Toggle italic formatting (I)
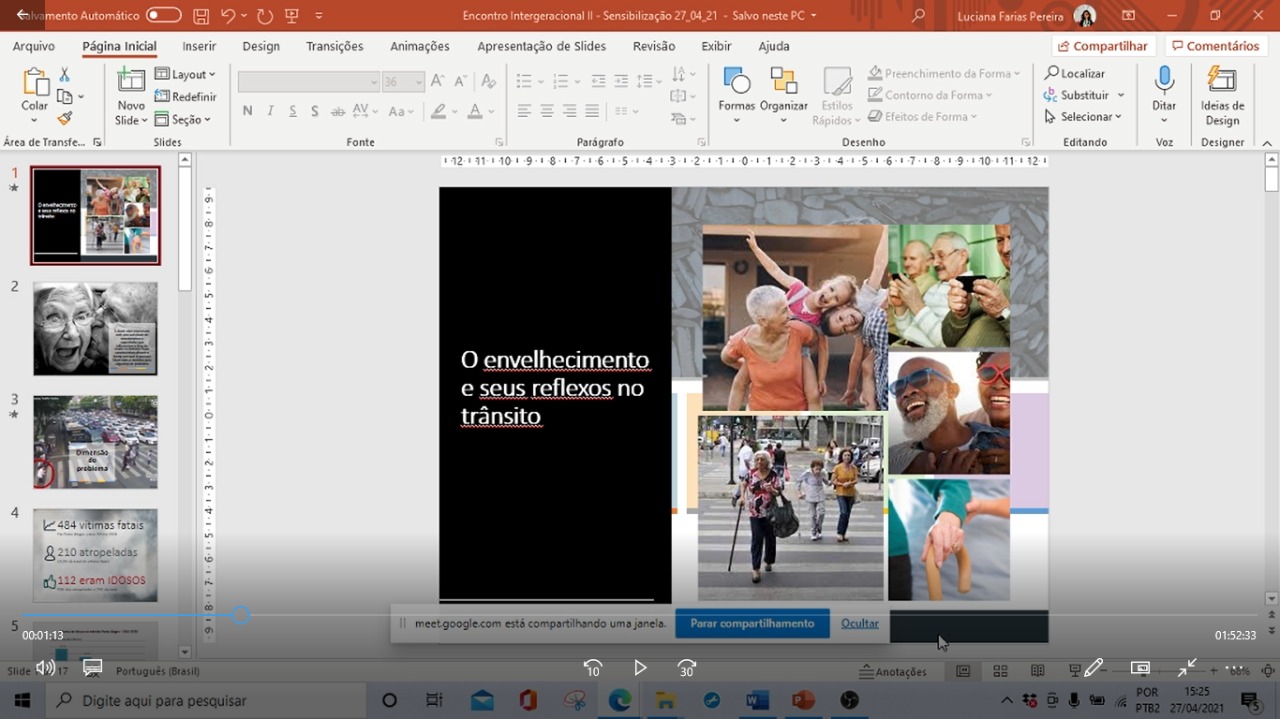Image resolution: width=1280 pixels, height=719 pixels. [x=270, y=111]
